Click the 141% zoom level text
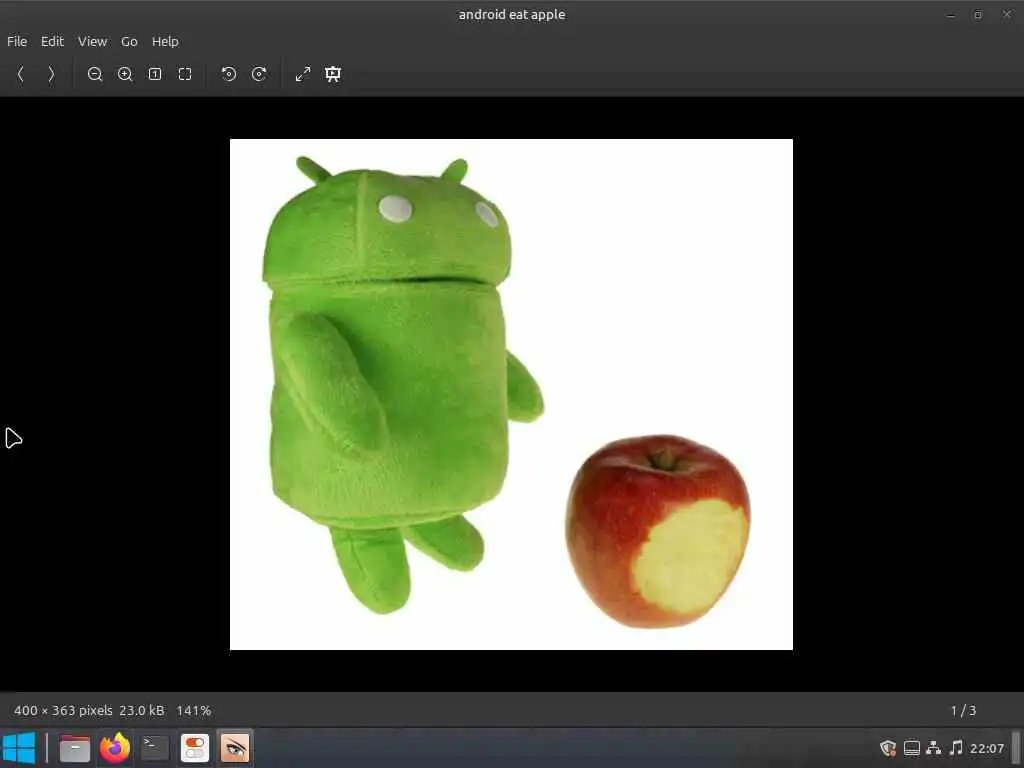The width and height of the screenshot is (1024, 768). (x=193, y=711)
